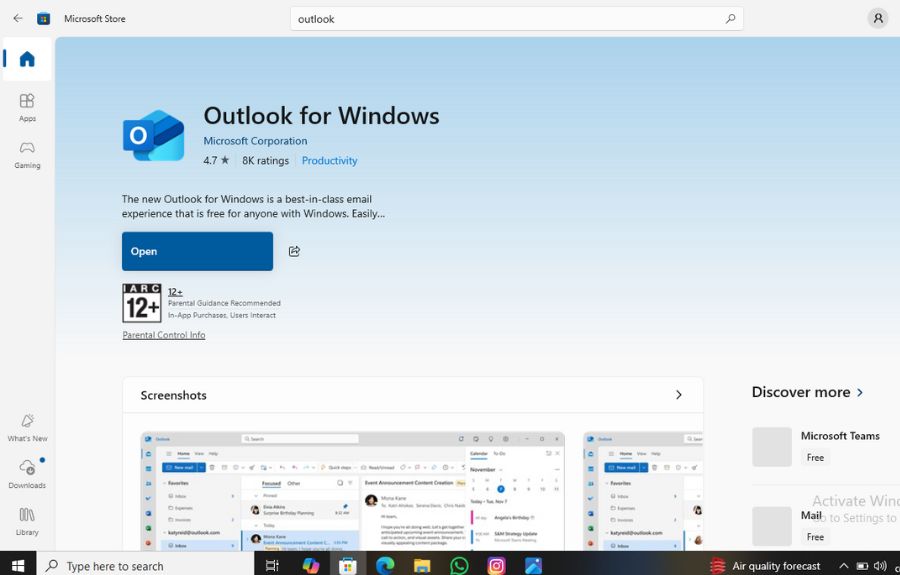Click the search magnifier icon

point(730,19)
